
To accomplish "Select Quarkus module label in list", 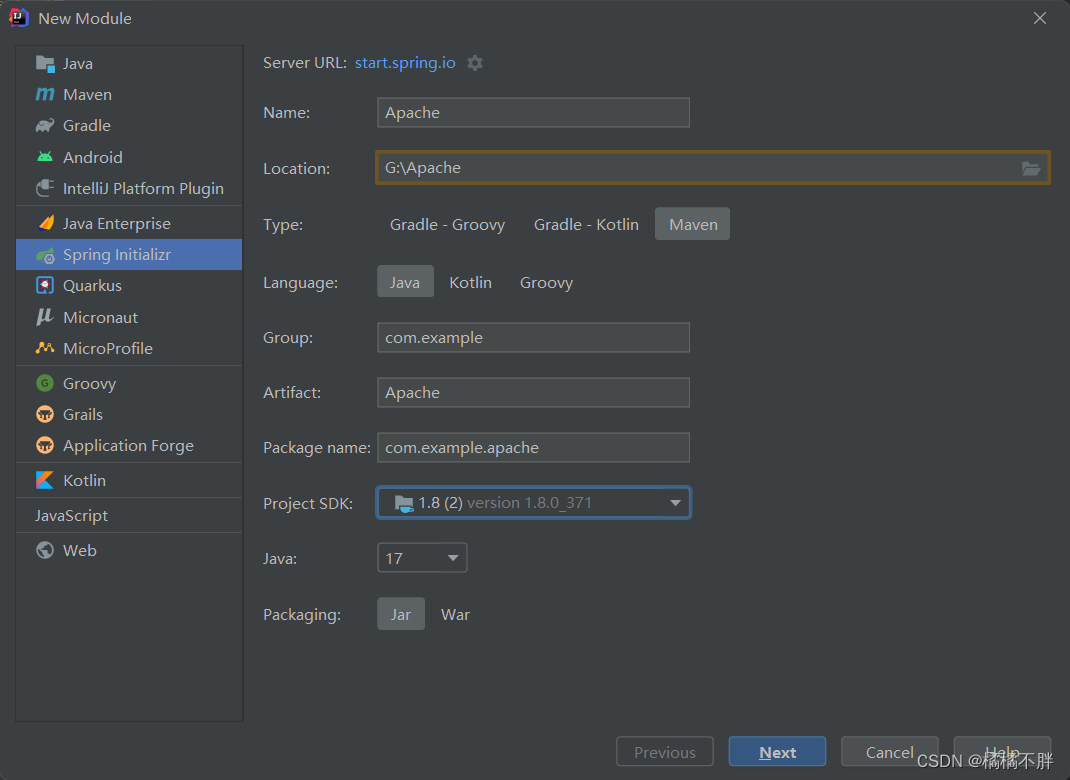I will tap(92, 285).
